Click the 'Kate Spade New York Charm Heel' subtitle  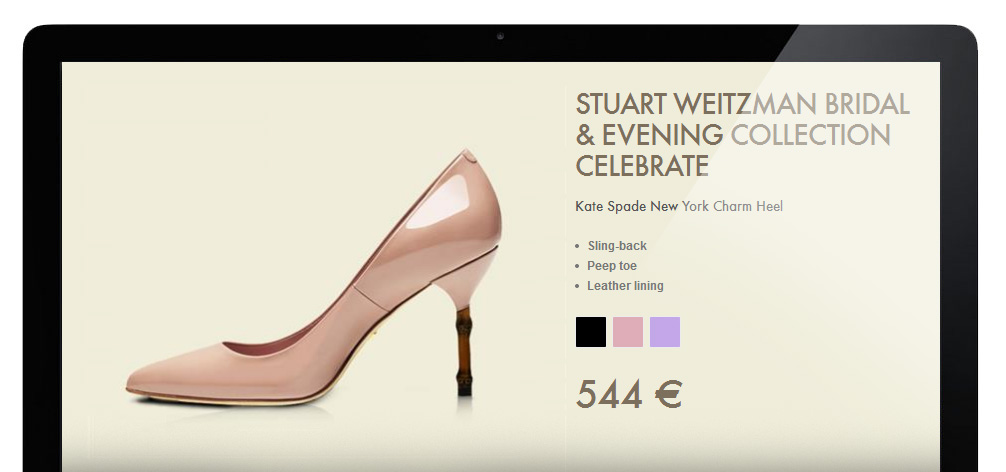(679, 206)
